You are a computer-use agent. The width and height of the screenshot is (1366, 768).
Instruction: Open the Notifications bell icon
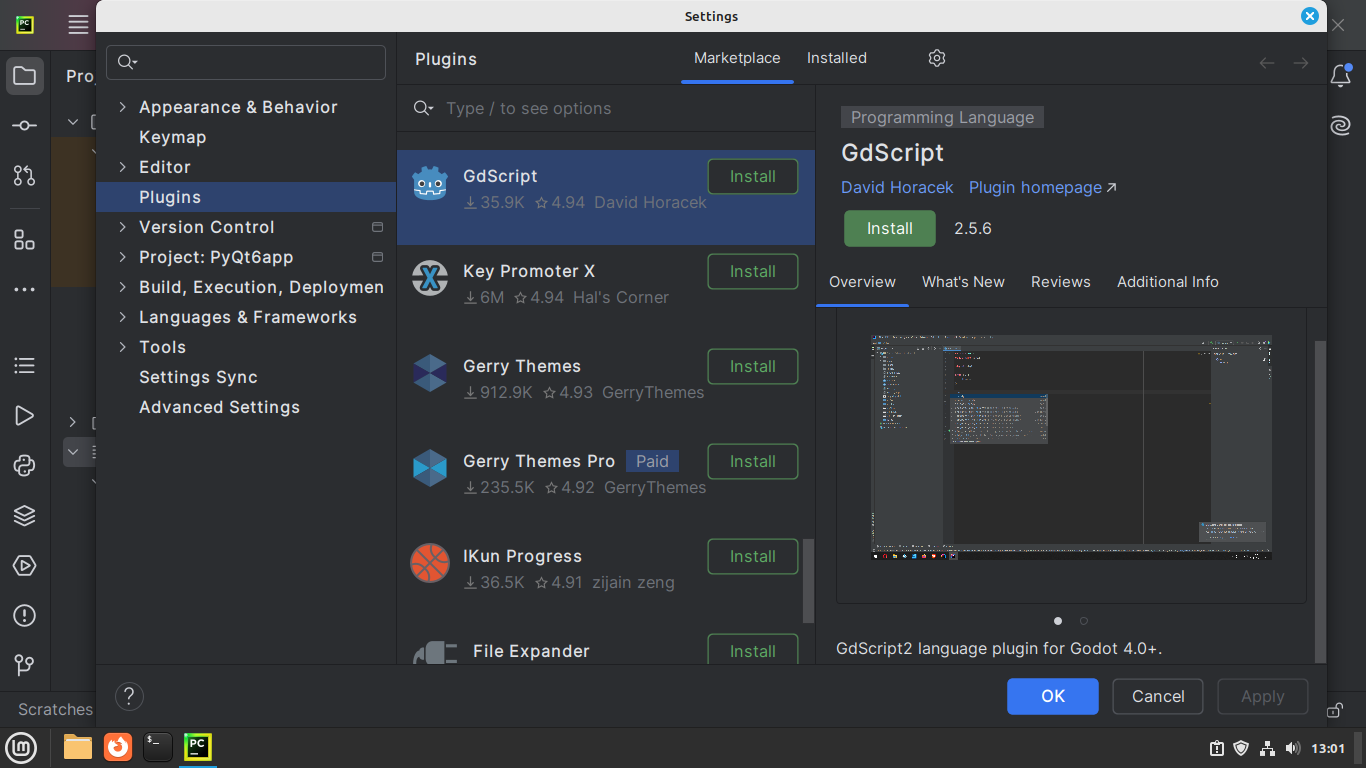pos(1340,77)
